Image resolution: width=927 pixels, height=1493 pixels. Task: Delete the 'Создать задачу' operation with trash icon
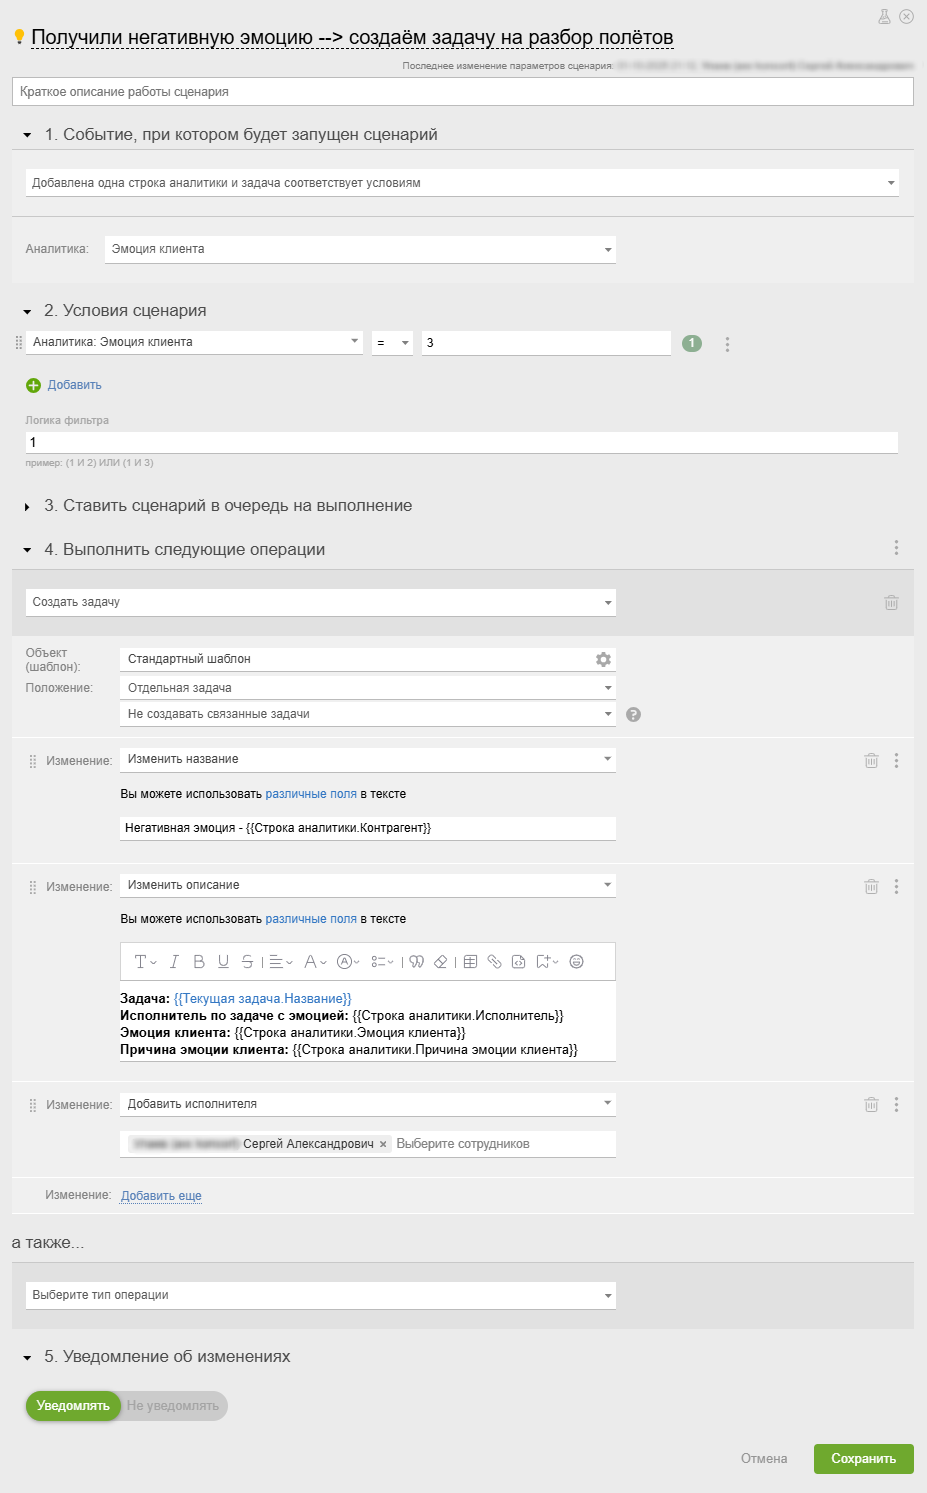(x=891, y=603)
